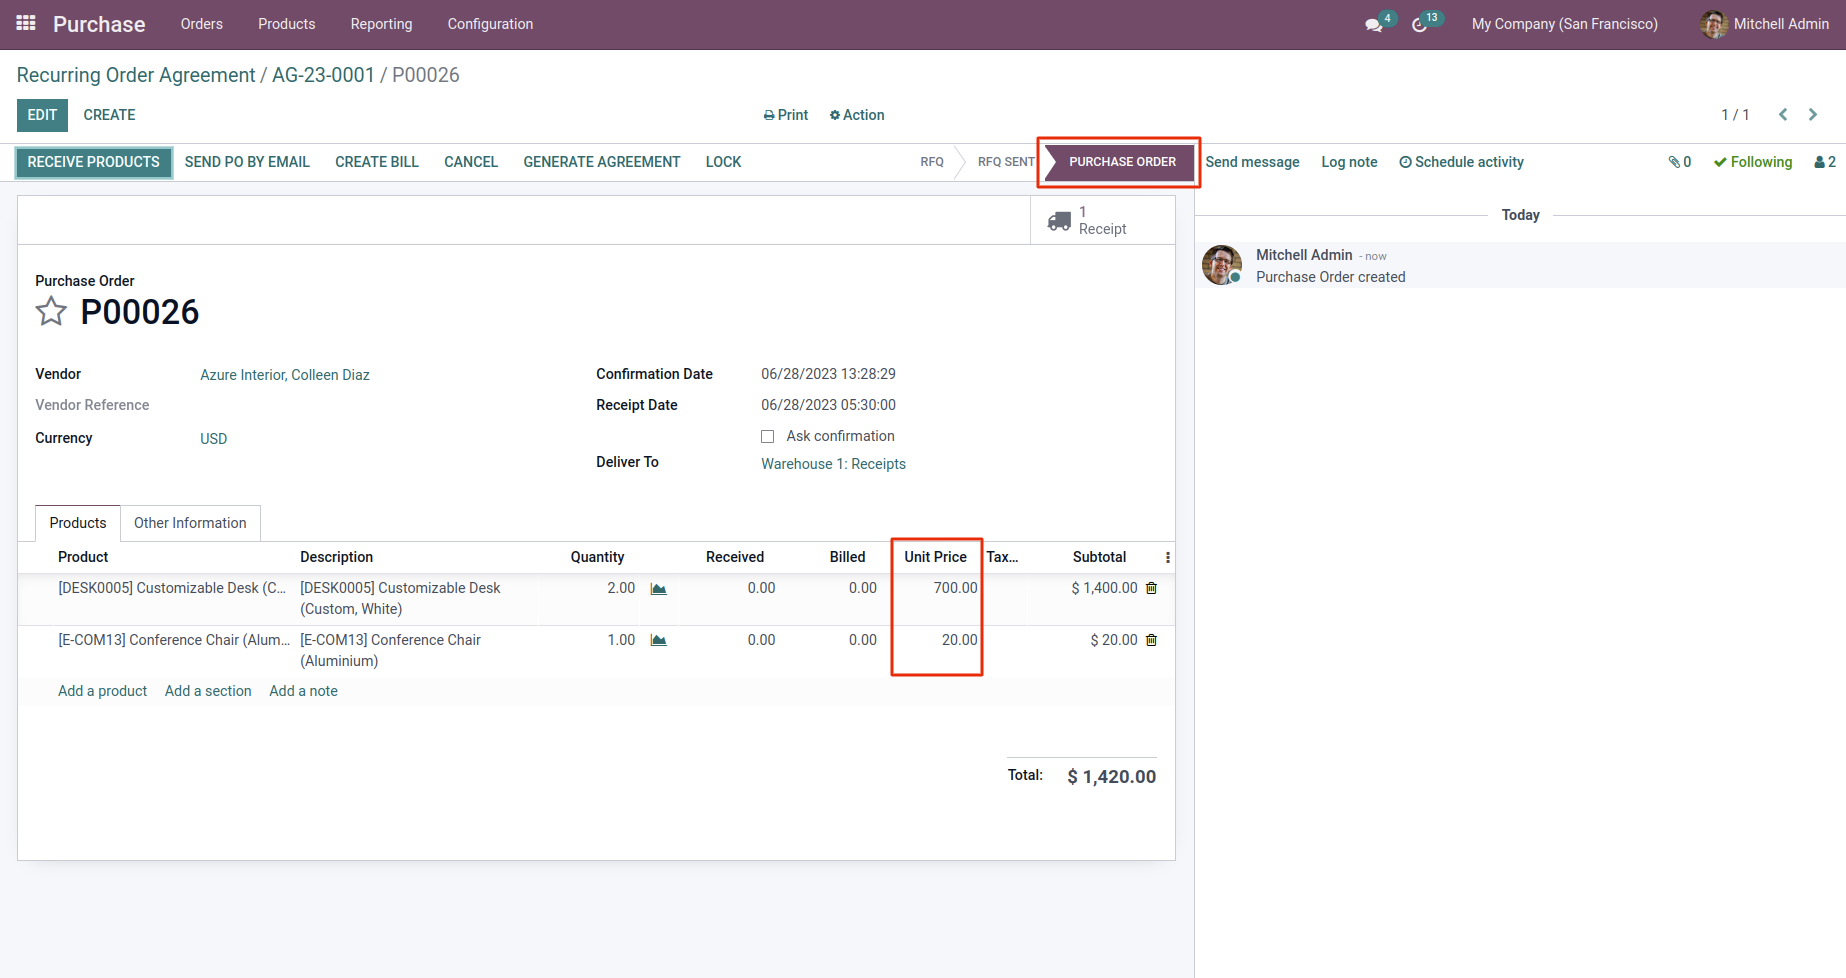Click the CREATE BILL button

377,162
